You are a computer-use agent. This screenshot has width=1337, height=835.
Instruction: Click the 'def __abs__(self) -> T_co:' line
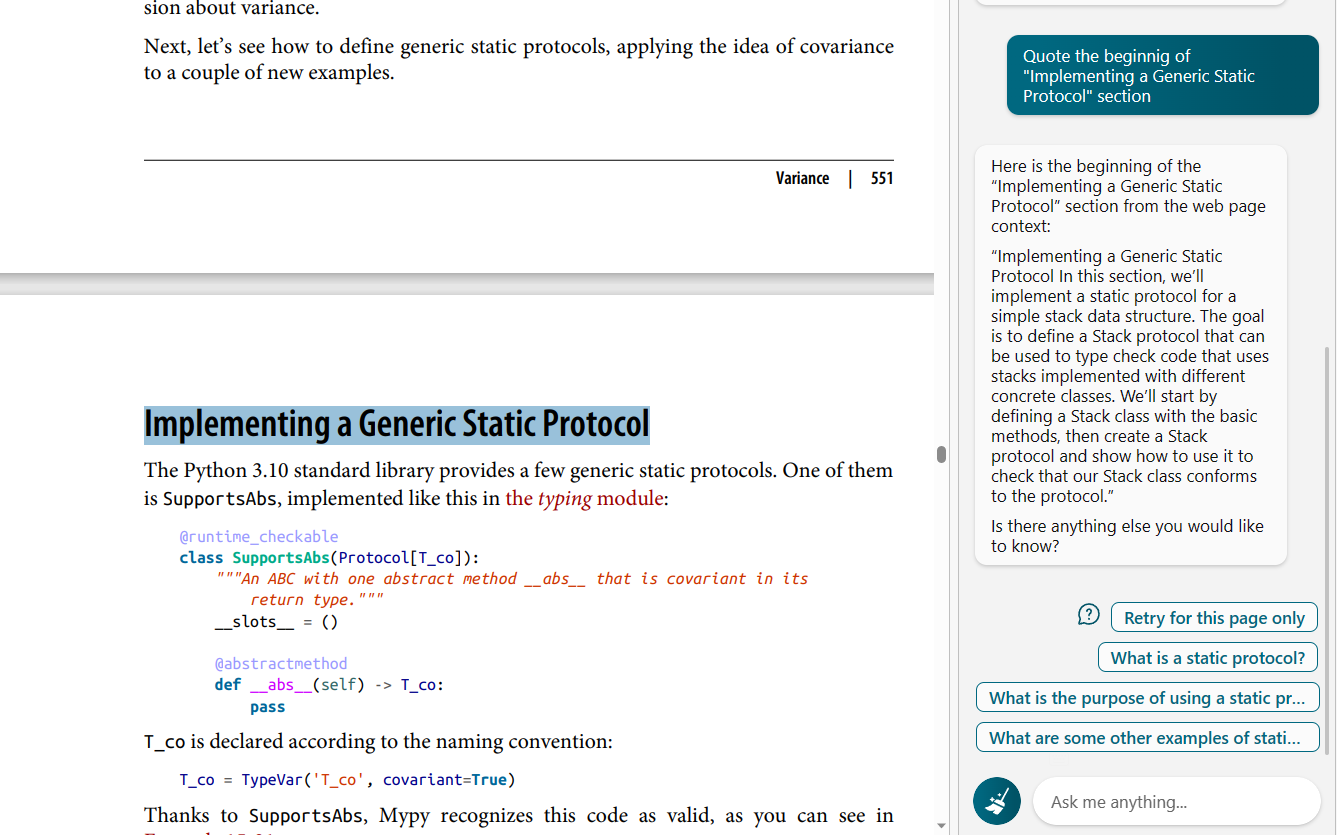click(x=330, y=685)
